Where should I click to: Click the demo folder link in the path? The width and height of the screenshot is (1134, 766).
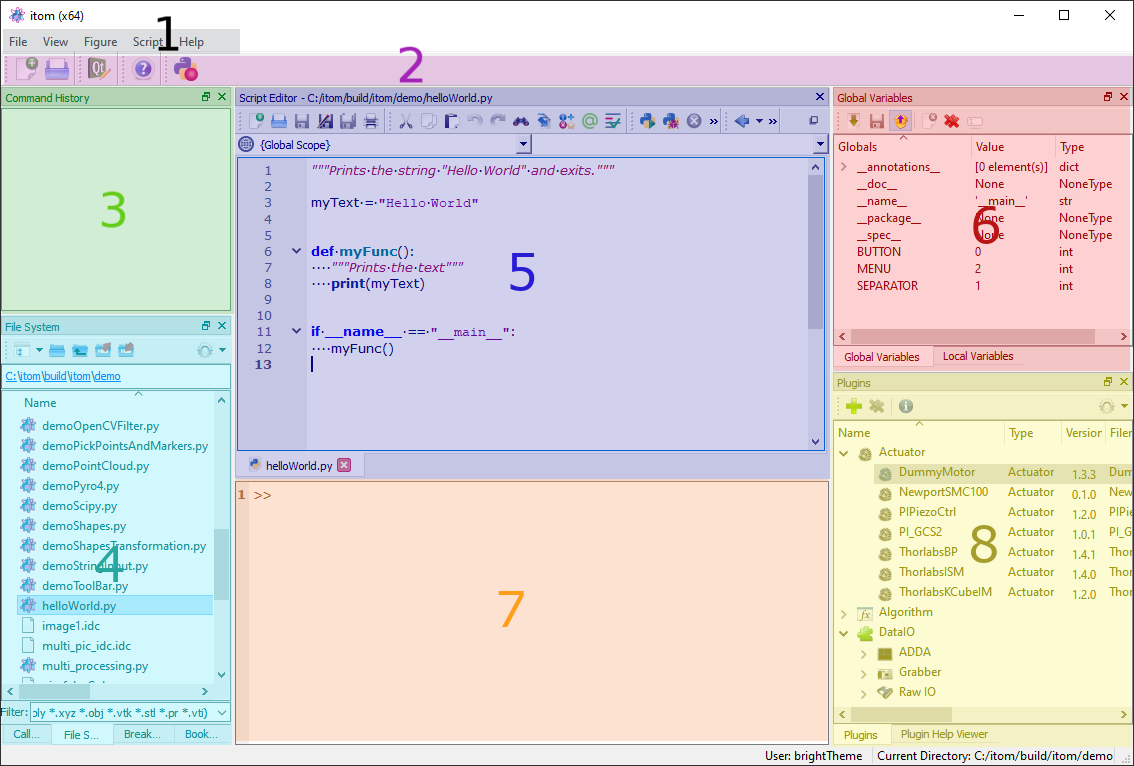[x=107, y=376]
